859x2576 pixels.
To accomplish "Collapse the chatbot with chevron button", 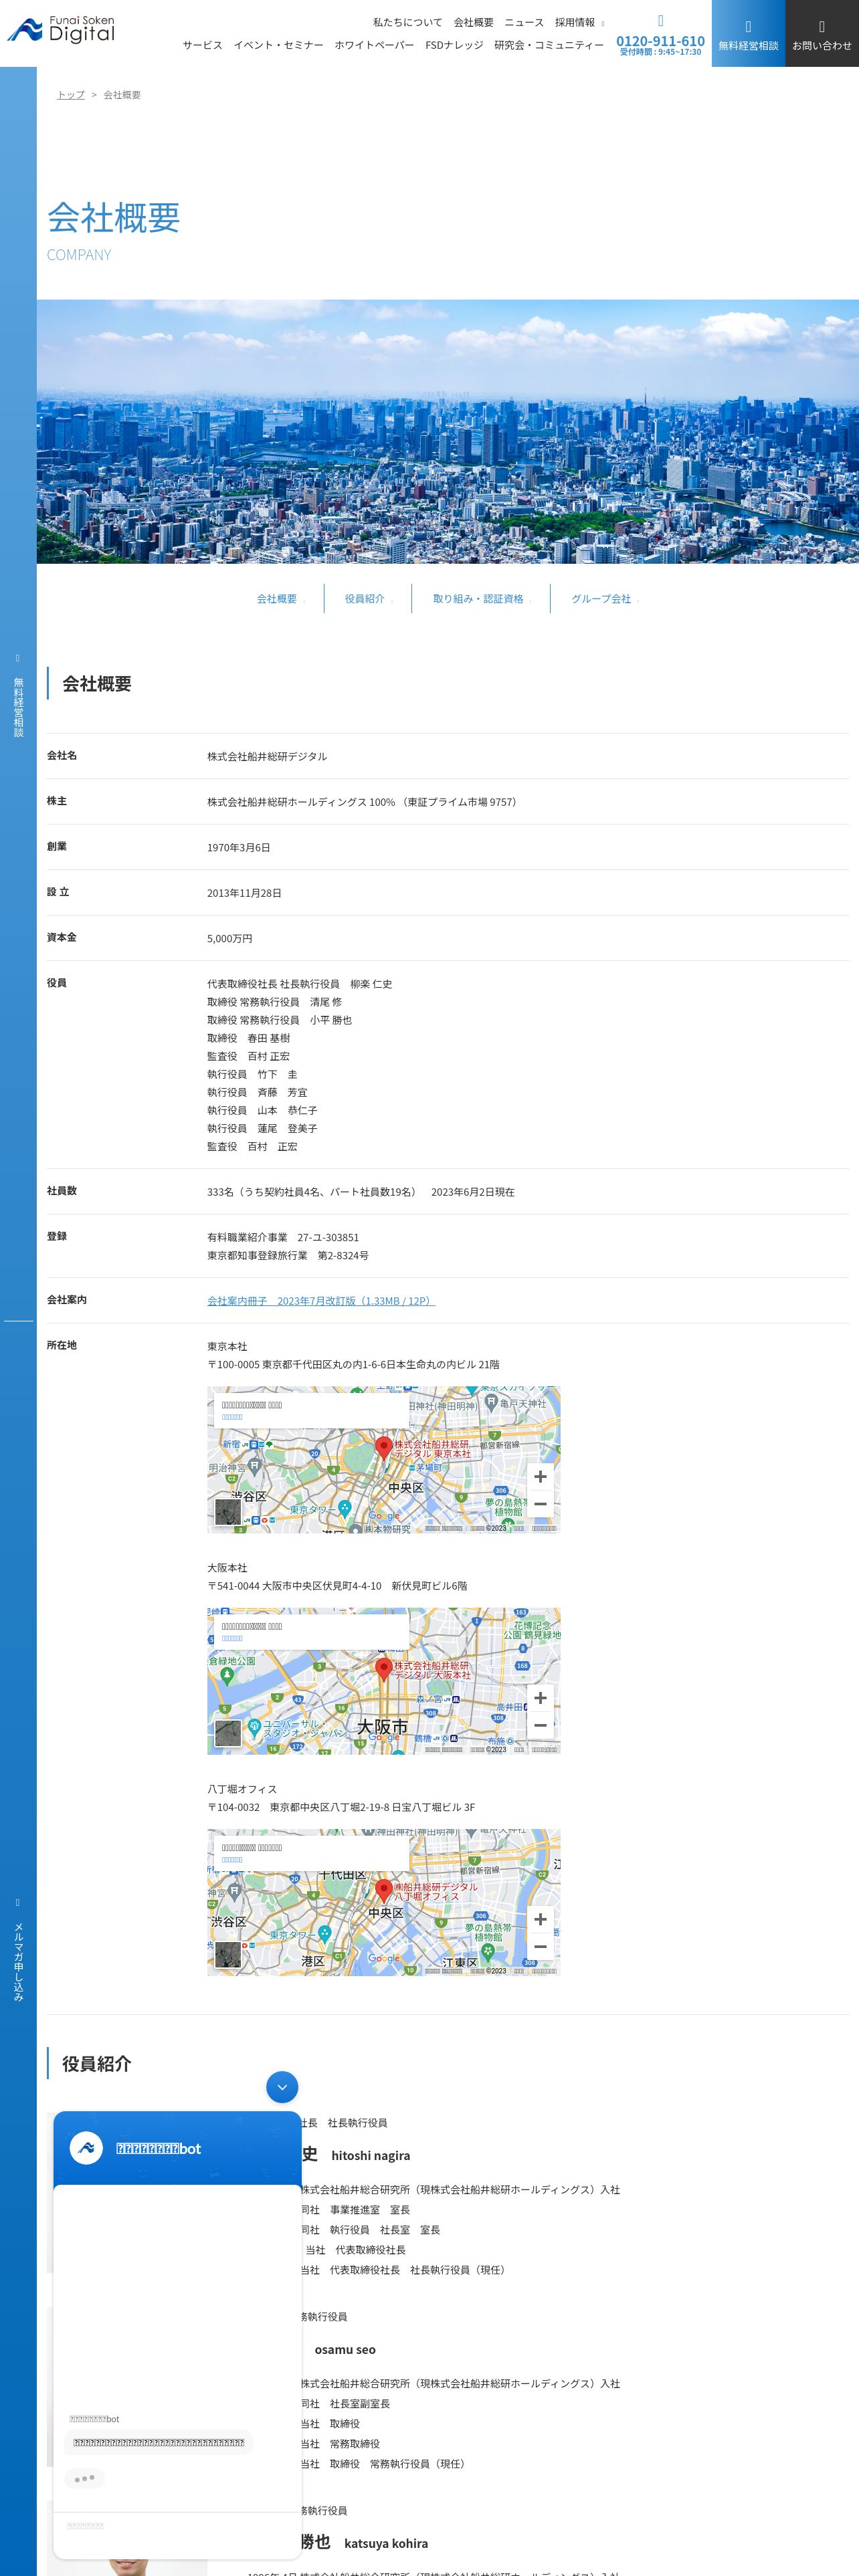I will coord(282,2087).
